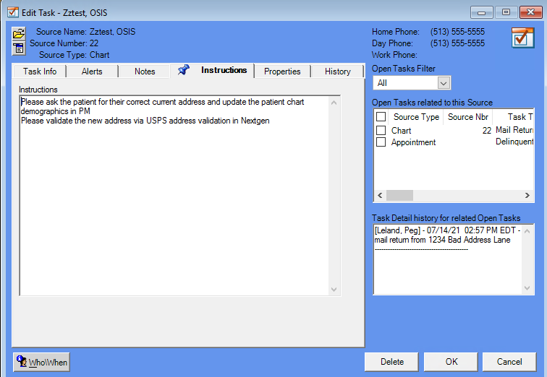Viewport: 547px width, 377px height.
Task: Click the Task Detail history scroll down arrow
Action: [x=527, y=288]
